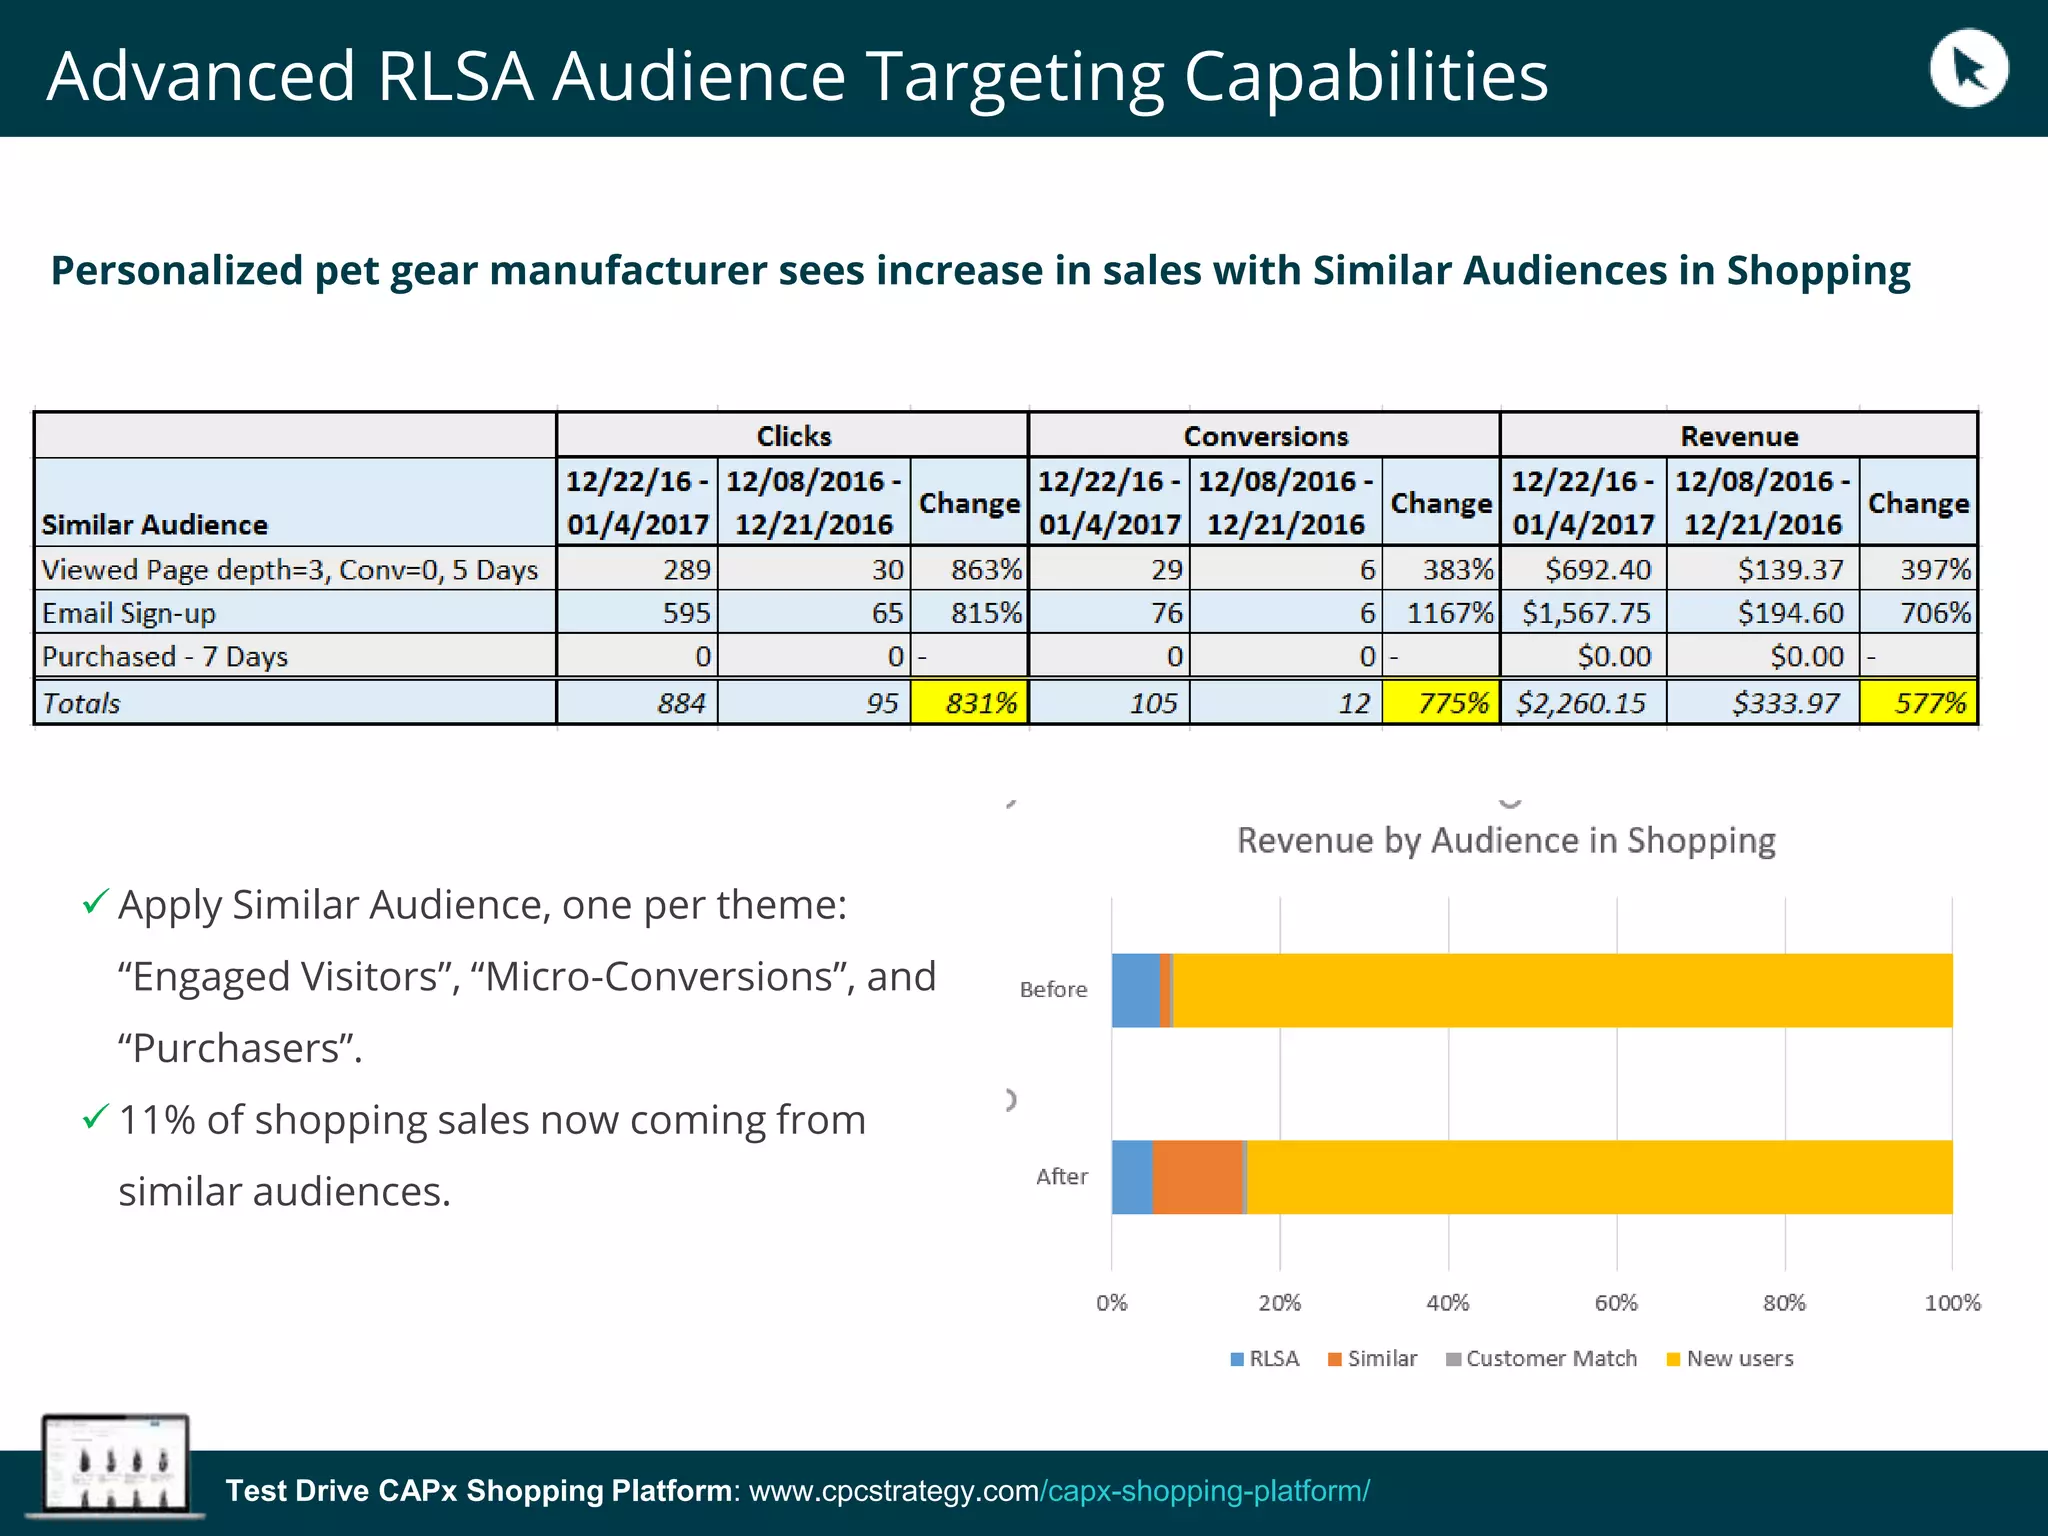
Task: Click the cursor logo icon in header
Action: (1968, 68)
